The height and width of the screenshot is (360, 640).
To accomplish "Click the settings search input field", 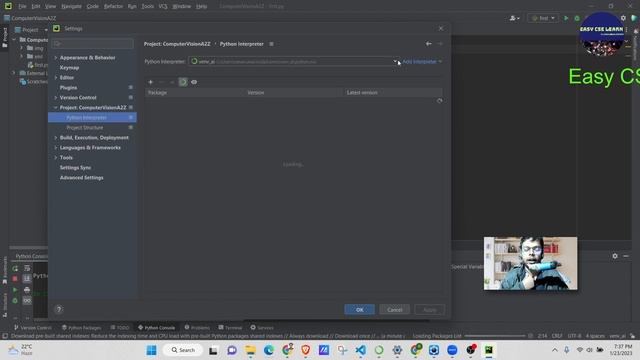I will click(93, 44).
